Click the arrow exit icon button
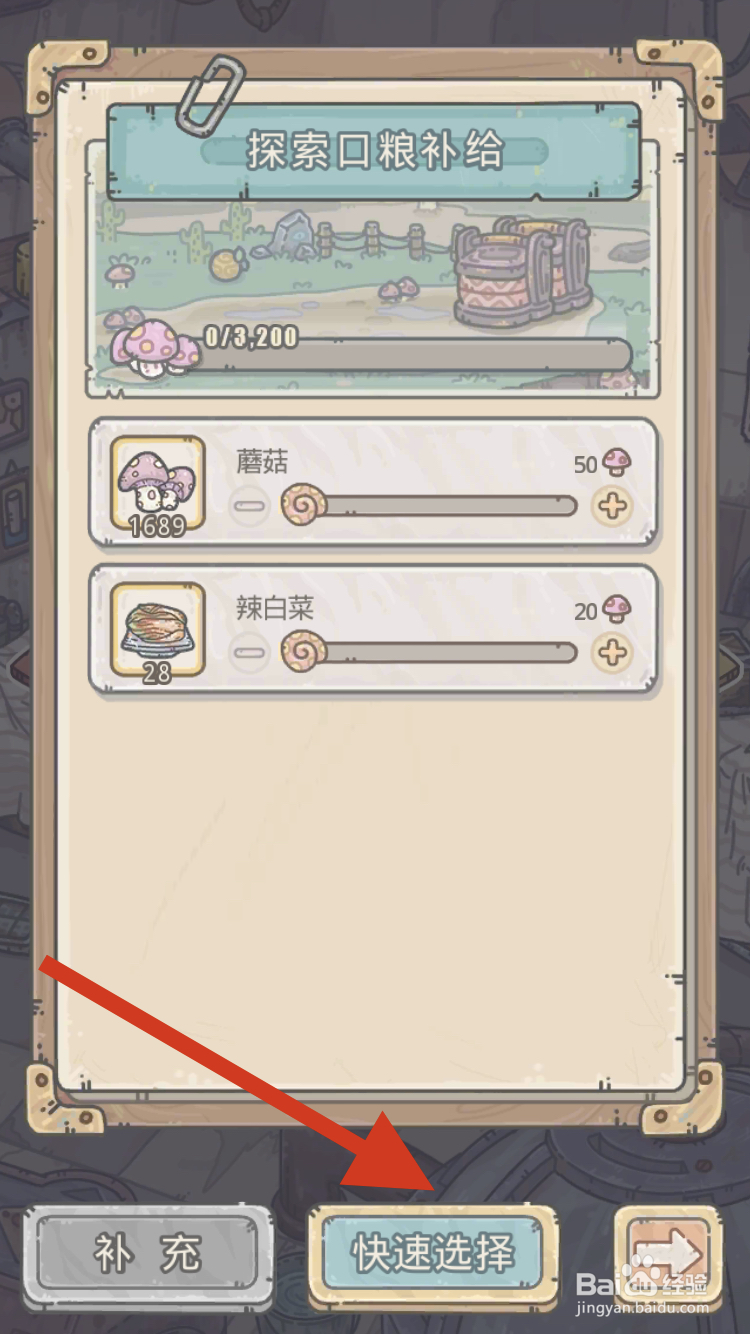 click(x=668, y=1256)
